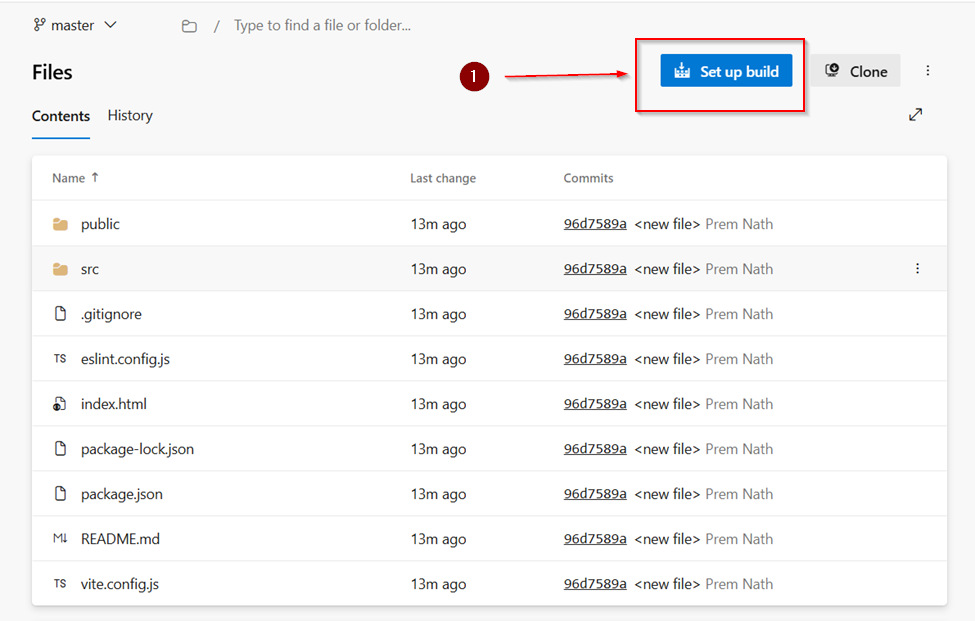Open package.json file
Screen dimensions: 975x621
click(x=122, y=494)
